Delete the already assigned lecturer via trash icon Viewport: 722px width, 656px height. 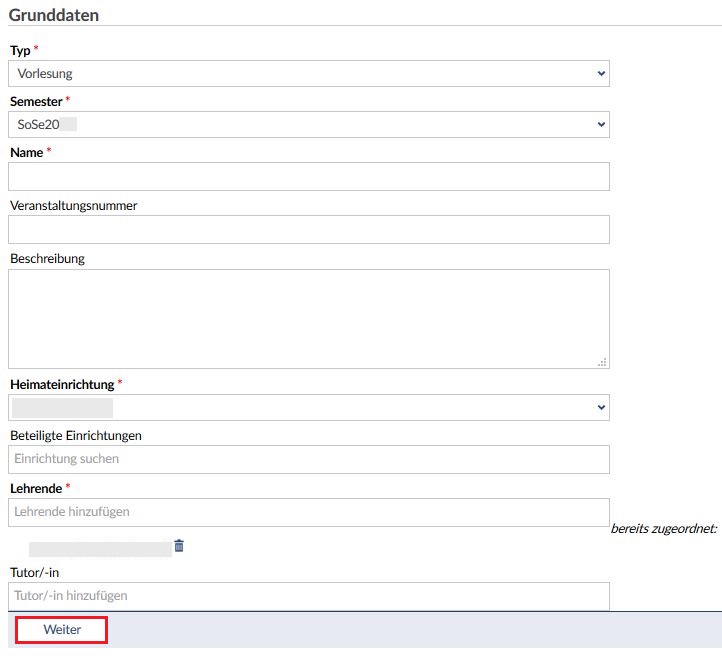point(179,546)
